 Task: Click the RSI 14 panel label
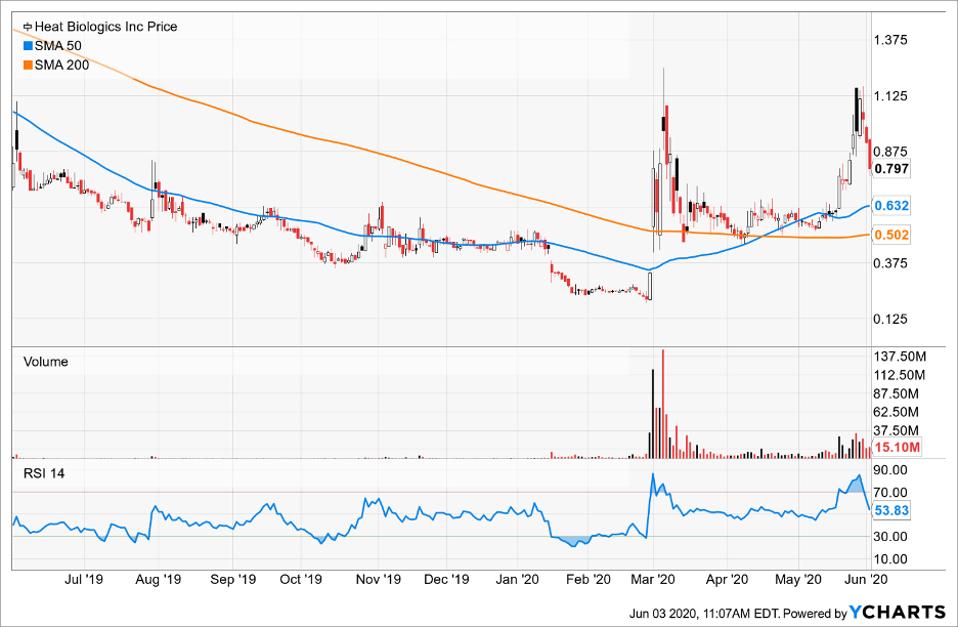tap(44, 474)
